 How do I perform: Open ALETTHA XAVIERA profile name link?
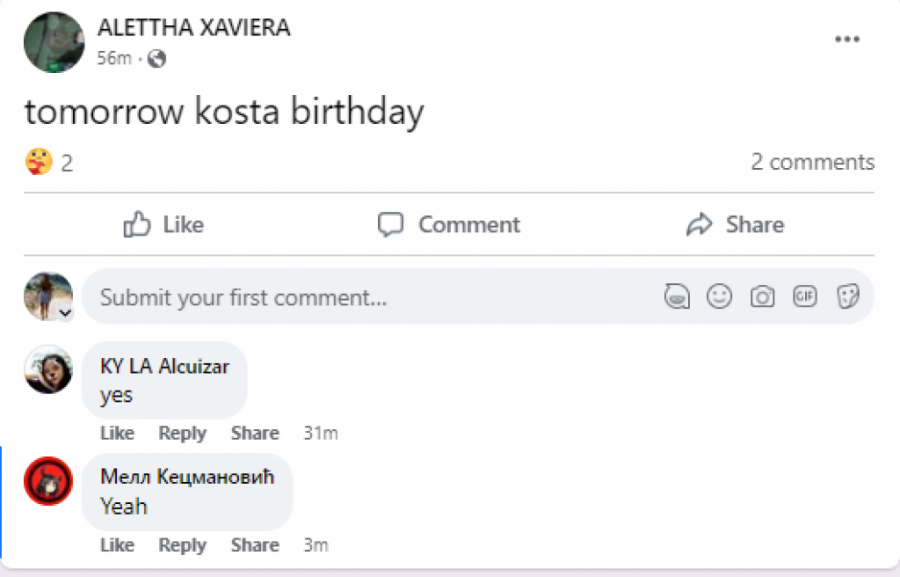point(194,28)
